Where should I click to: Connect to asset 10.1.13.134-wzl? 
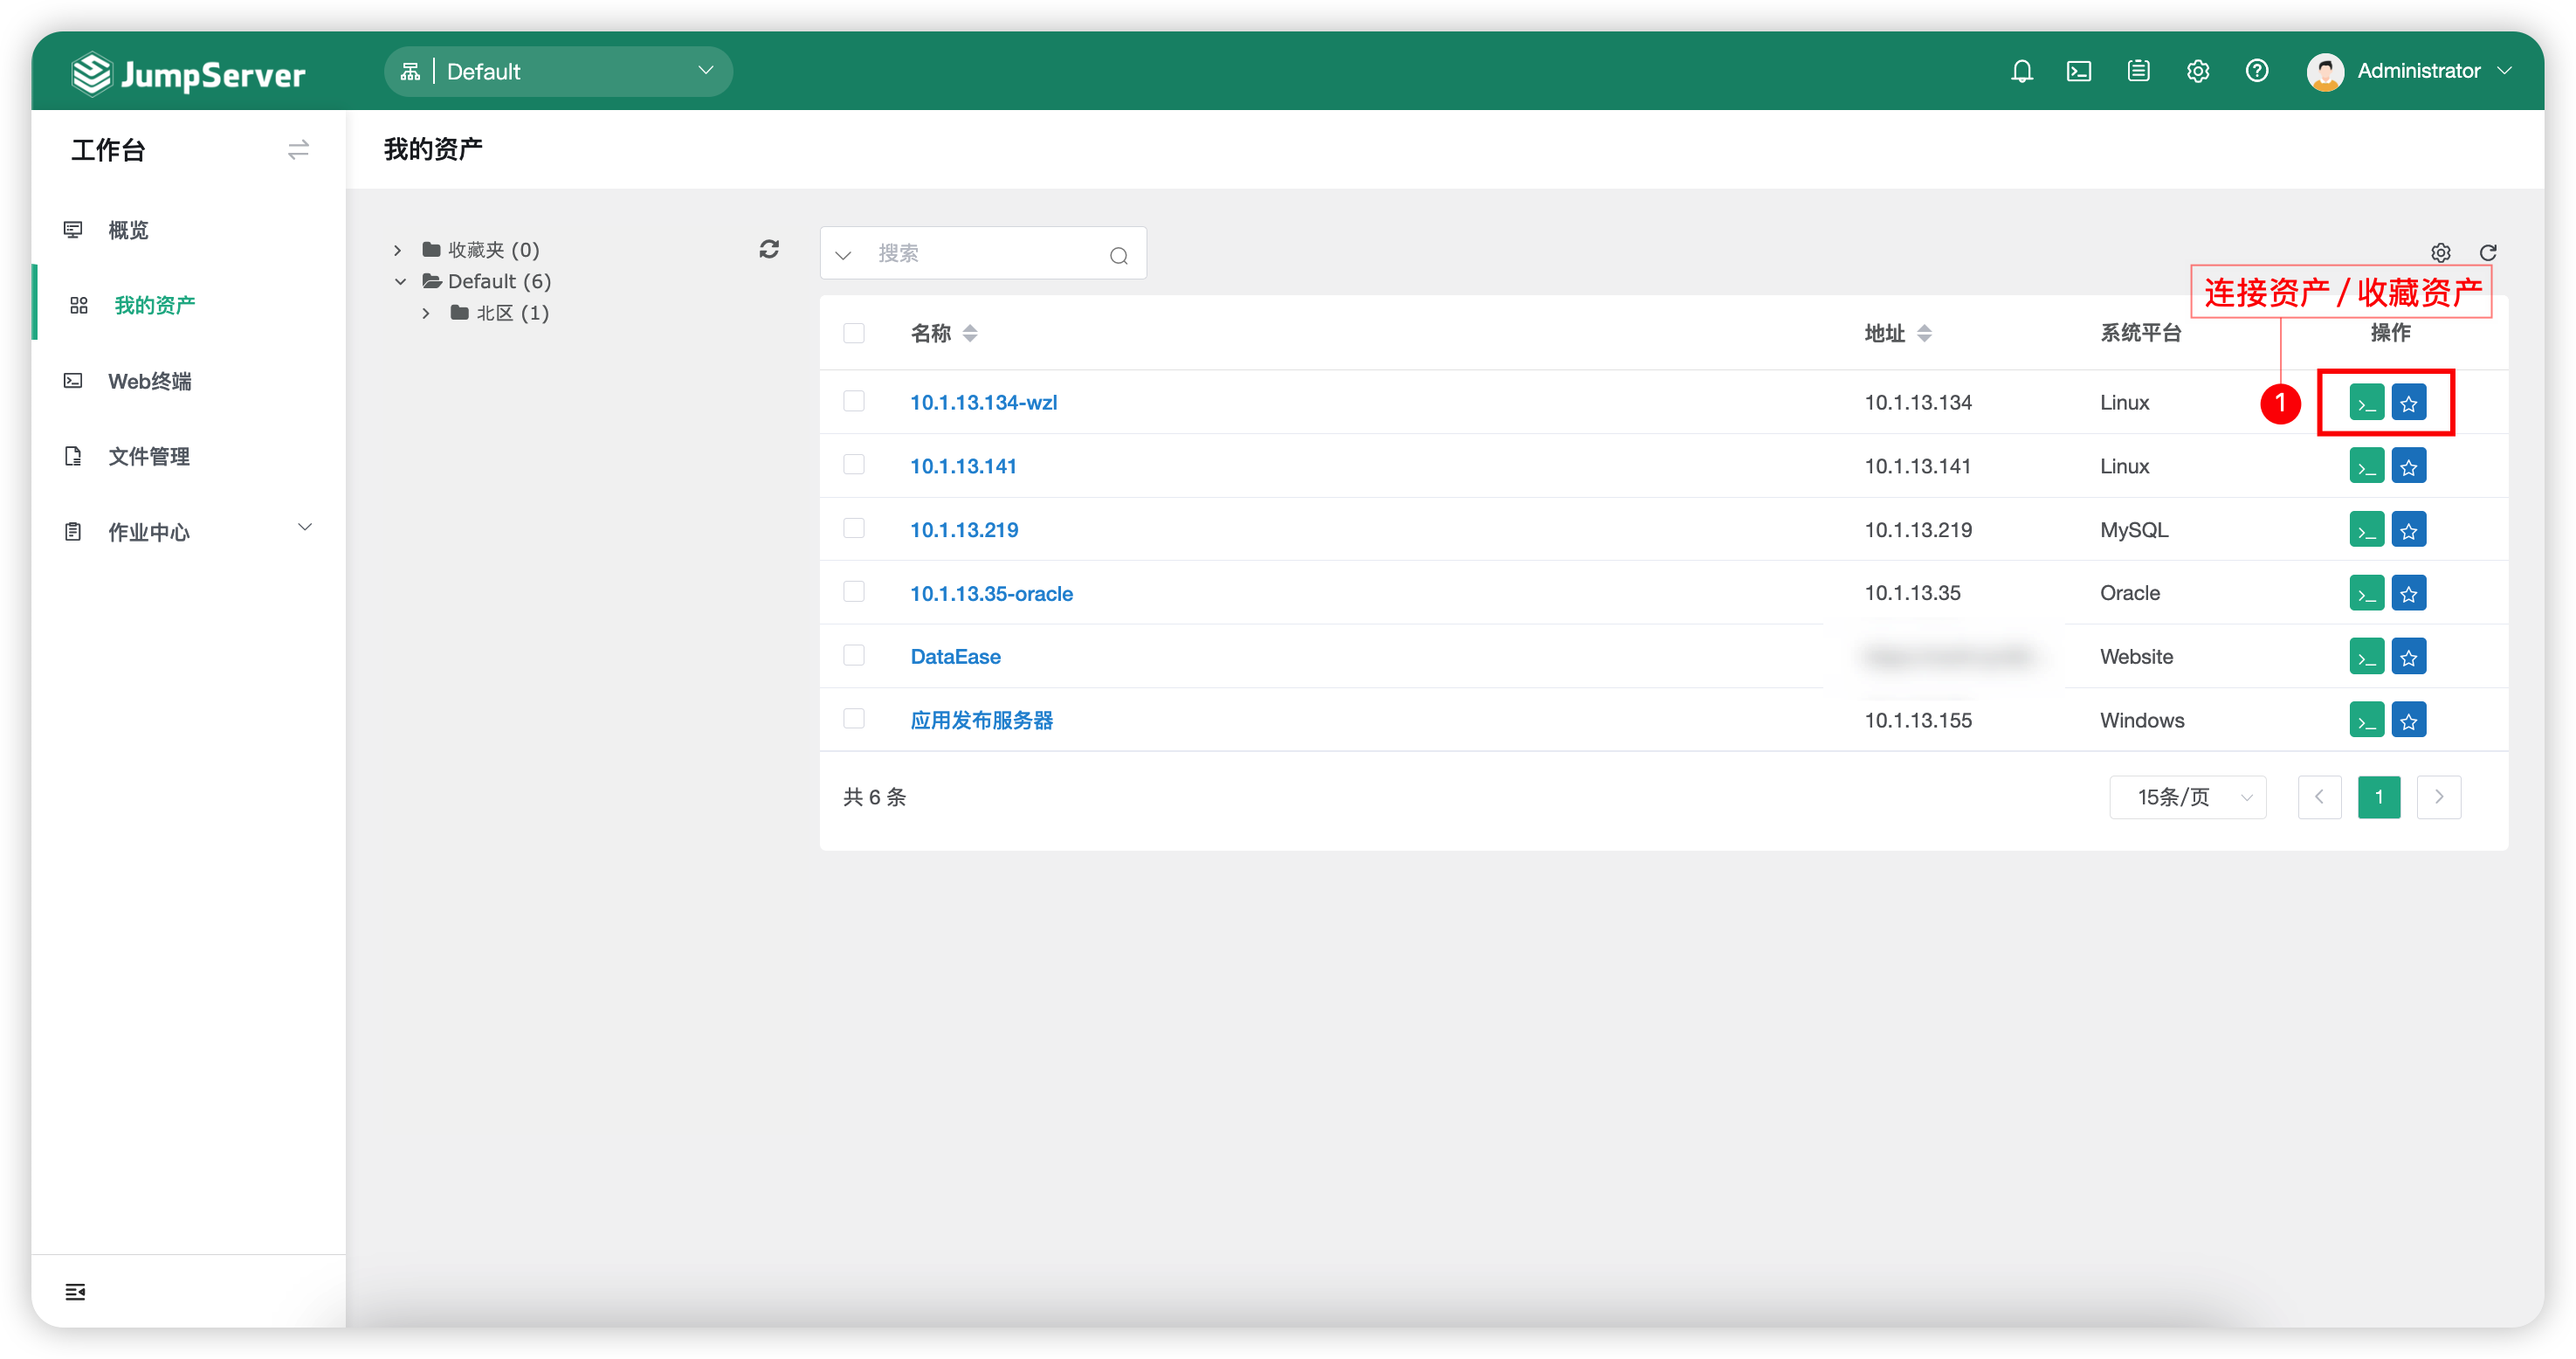point(2366,403)
